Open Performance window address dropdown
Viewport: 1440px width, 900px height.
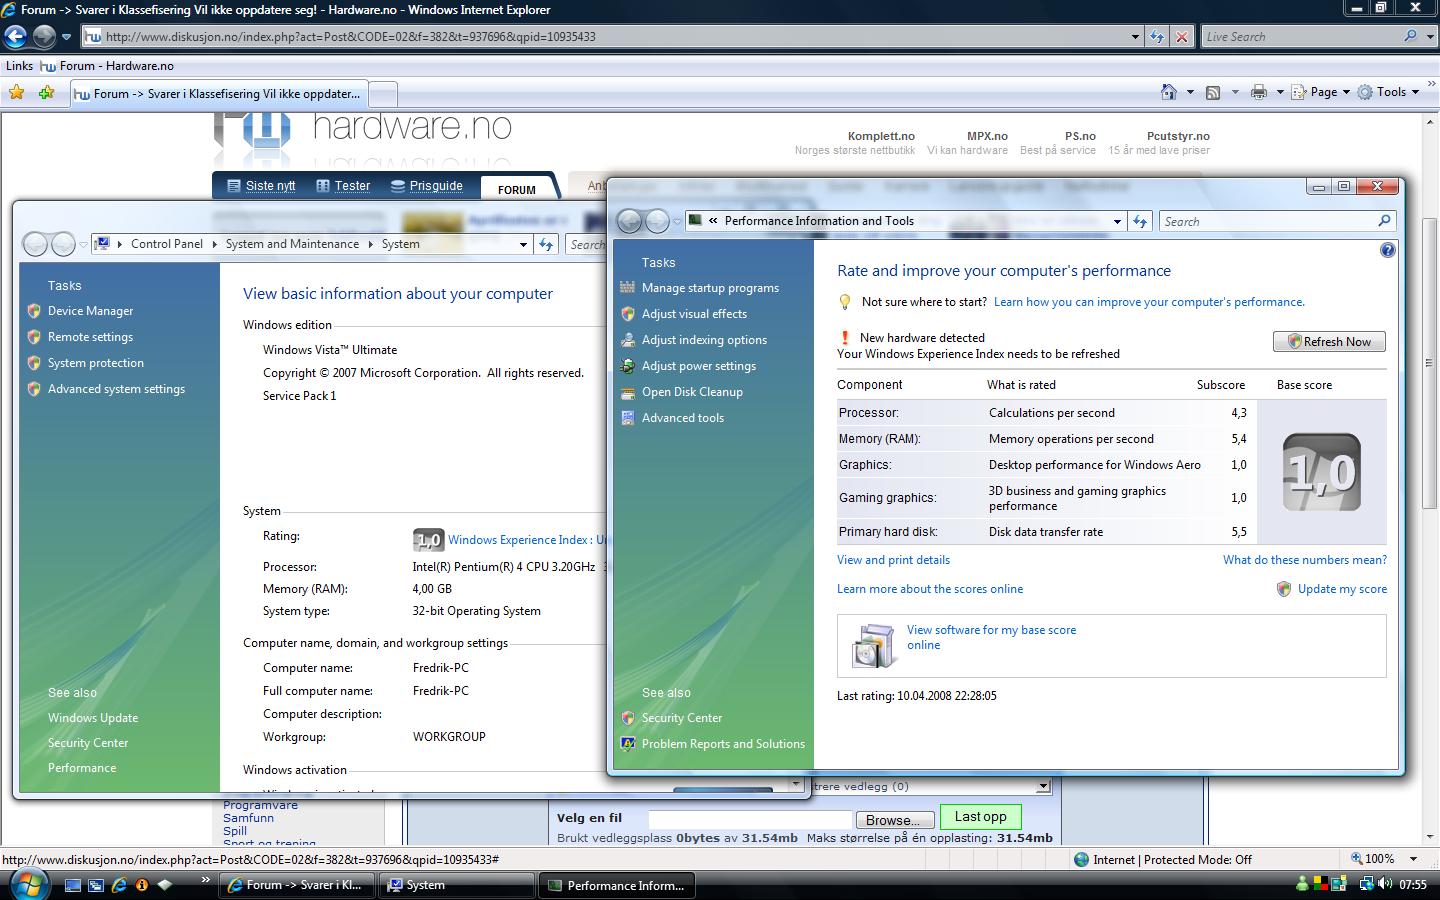(1117, 221)
